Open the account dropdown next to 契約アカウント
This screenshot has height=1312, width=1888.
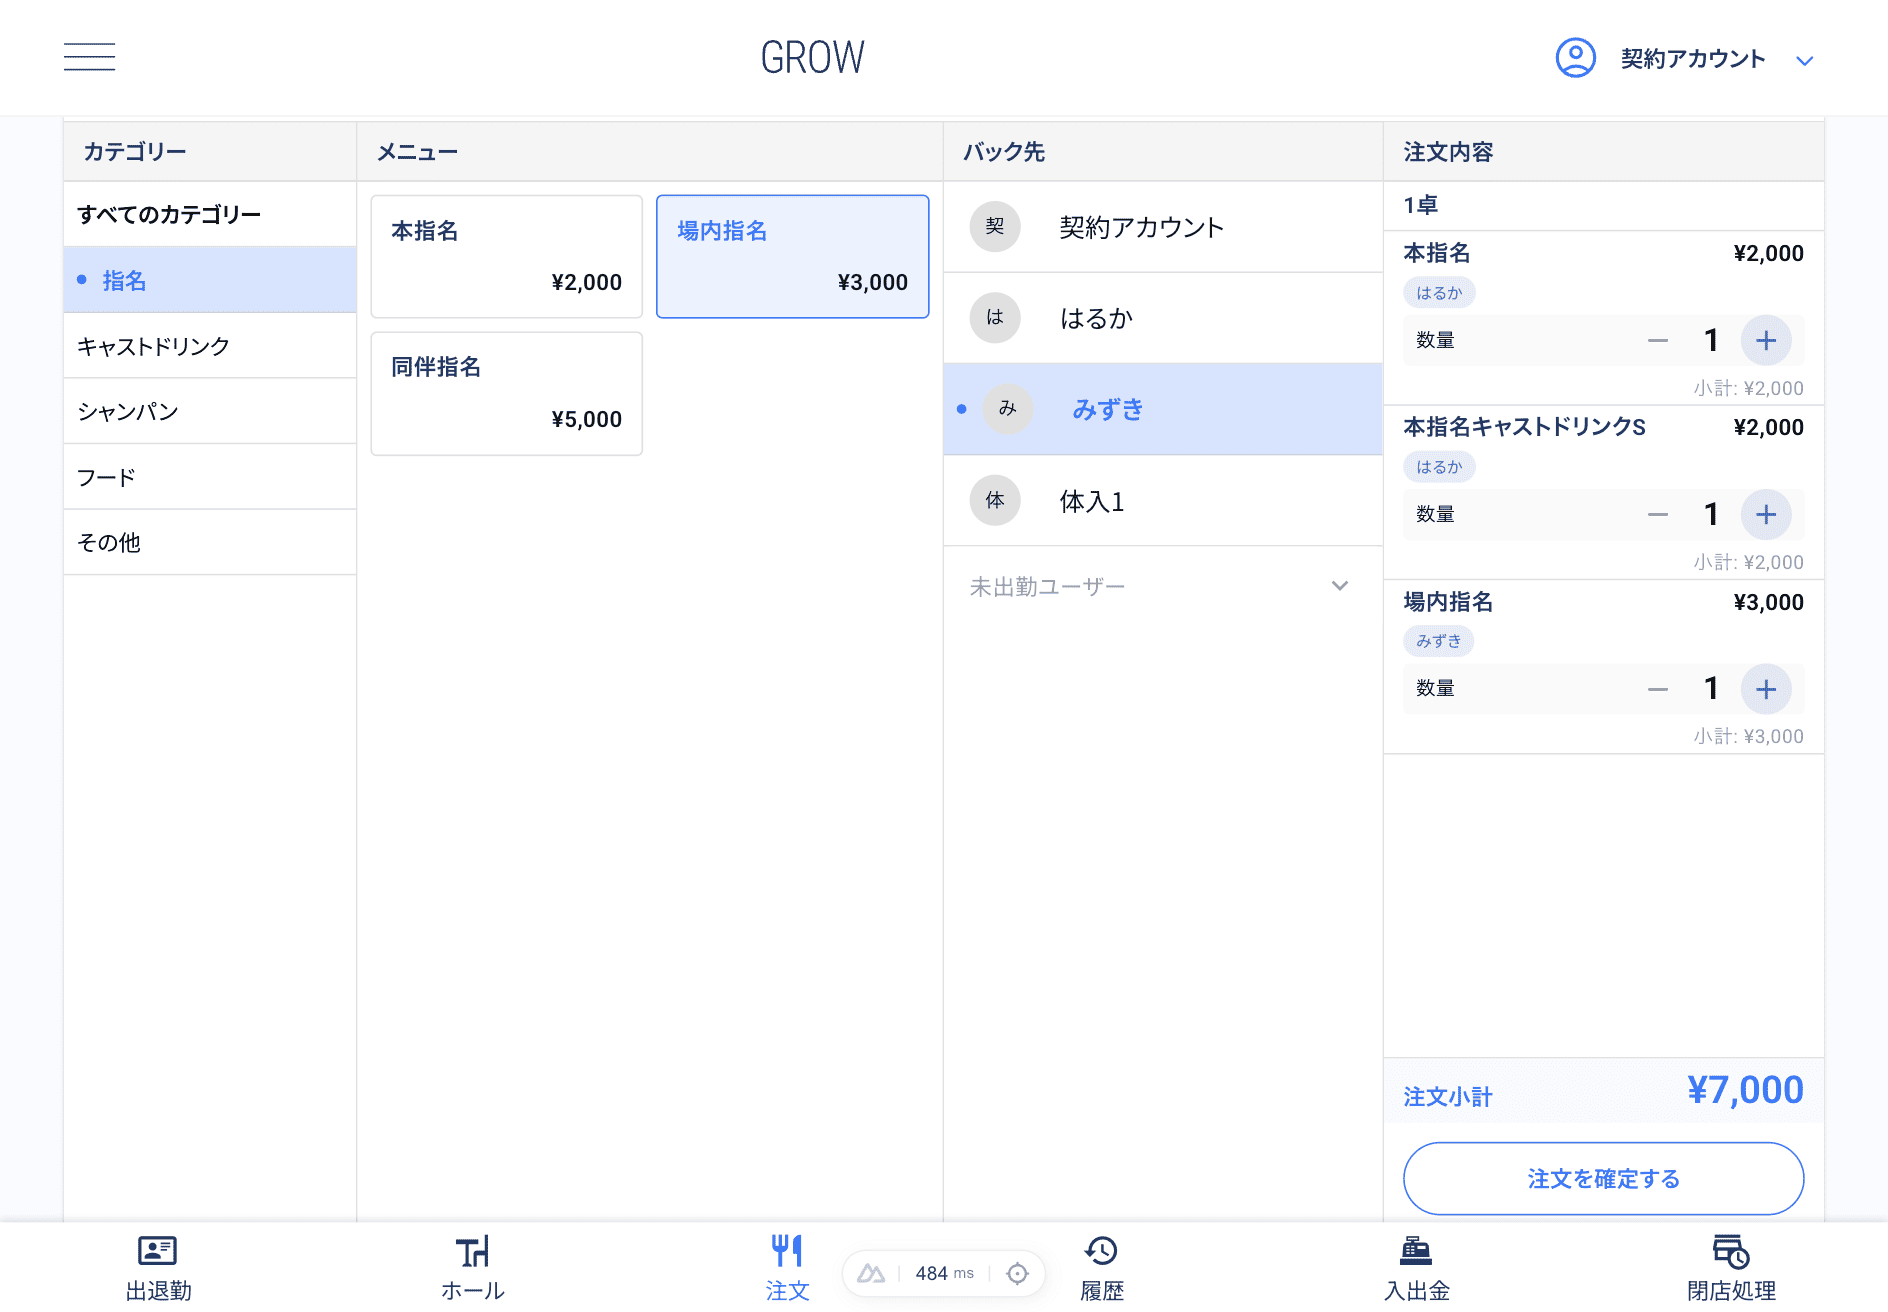click(x=1806, y=60)
